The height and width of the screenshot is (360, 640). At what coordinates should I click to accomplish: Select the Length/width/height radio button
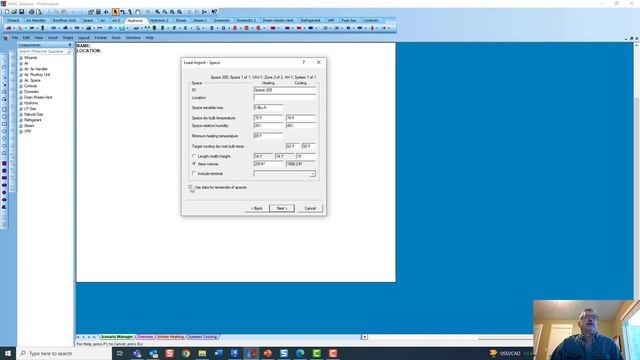[x=194, y=156]
